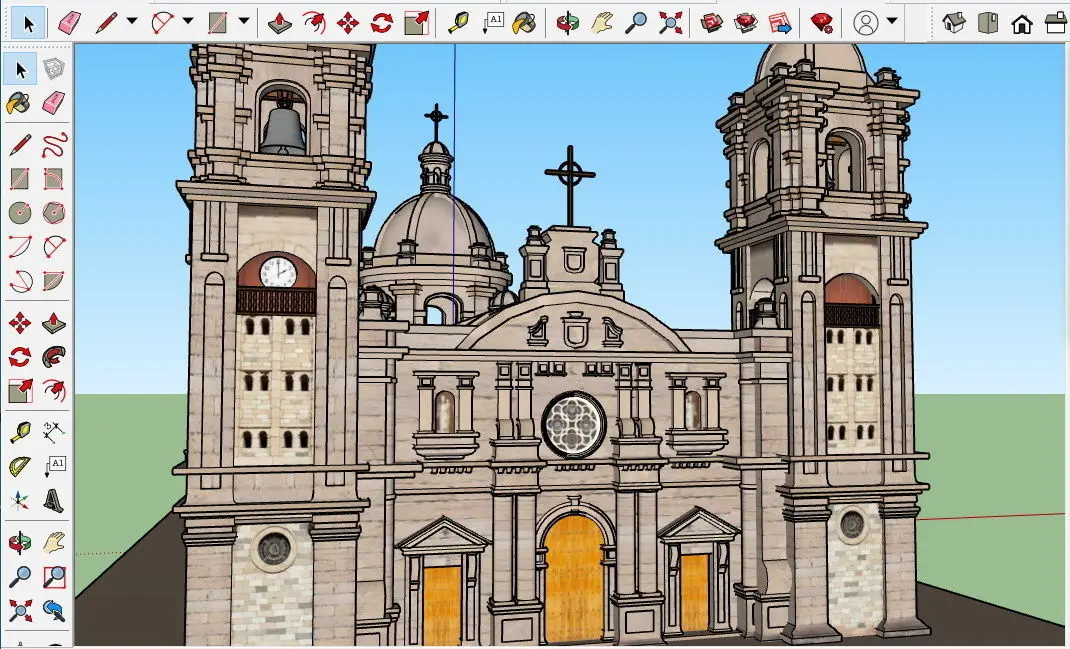Image resolution: width=1070 pixels, height=649 pixels.
Task: Choose the 3D Text tool
Action: (54, 501)
